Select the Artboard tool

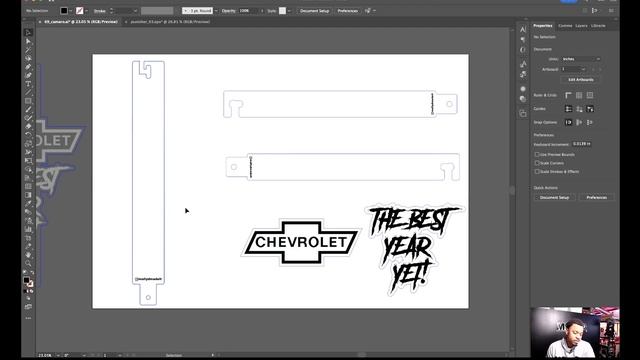[x=28, y=238]
